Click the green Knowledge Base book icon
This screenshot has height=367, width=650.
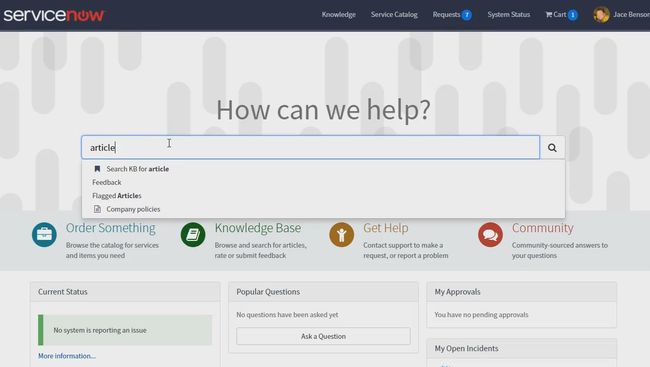[x=193, y=235]
